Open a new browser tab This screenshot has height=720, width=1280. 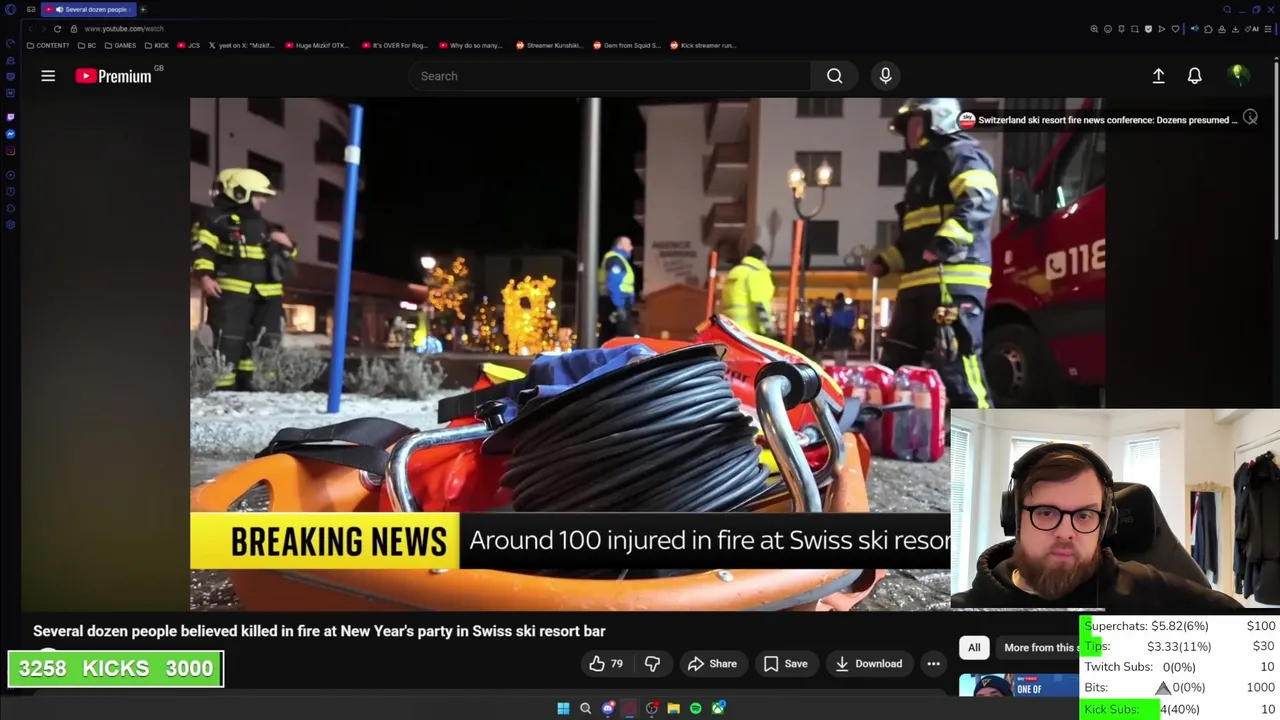click(x=143, y=9)
